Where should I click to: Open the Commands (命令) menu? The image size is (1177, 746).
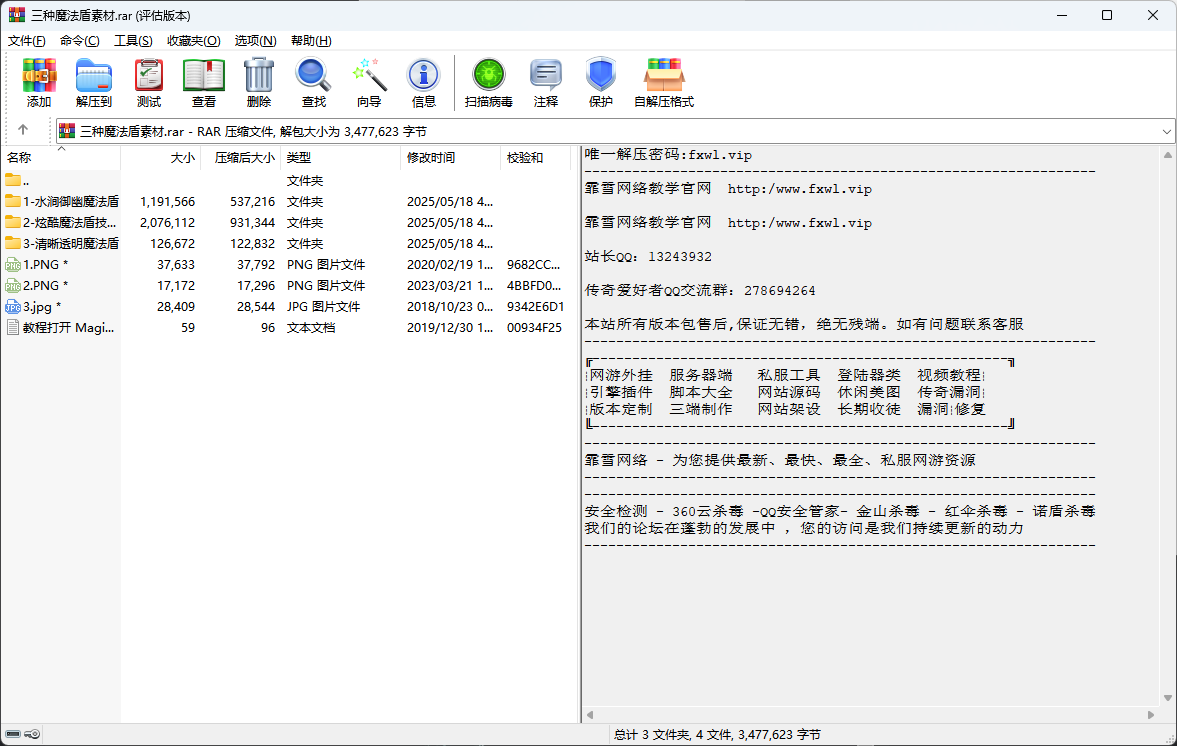click(80, 41)
